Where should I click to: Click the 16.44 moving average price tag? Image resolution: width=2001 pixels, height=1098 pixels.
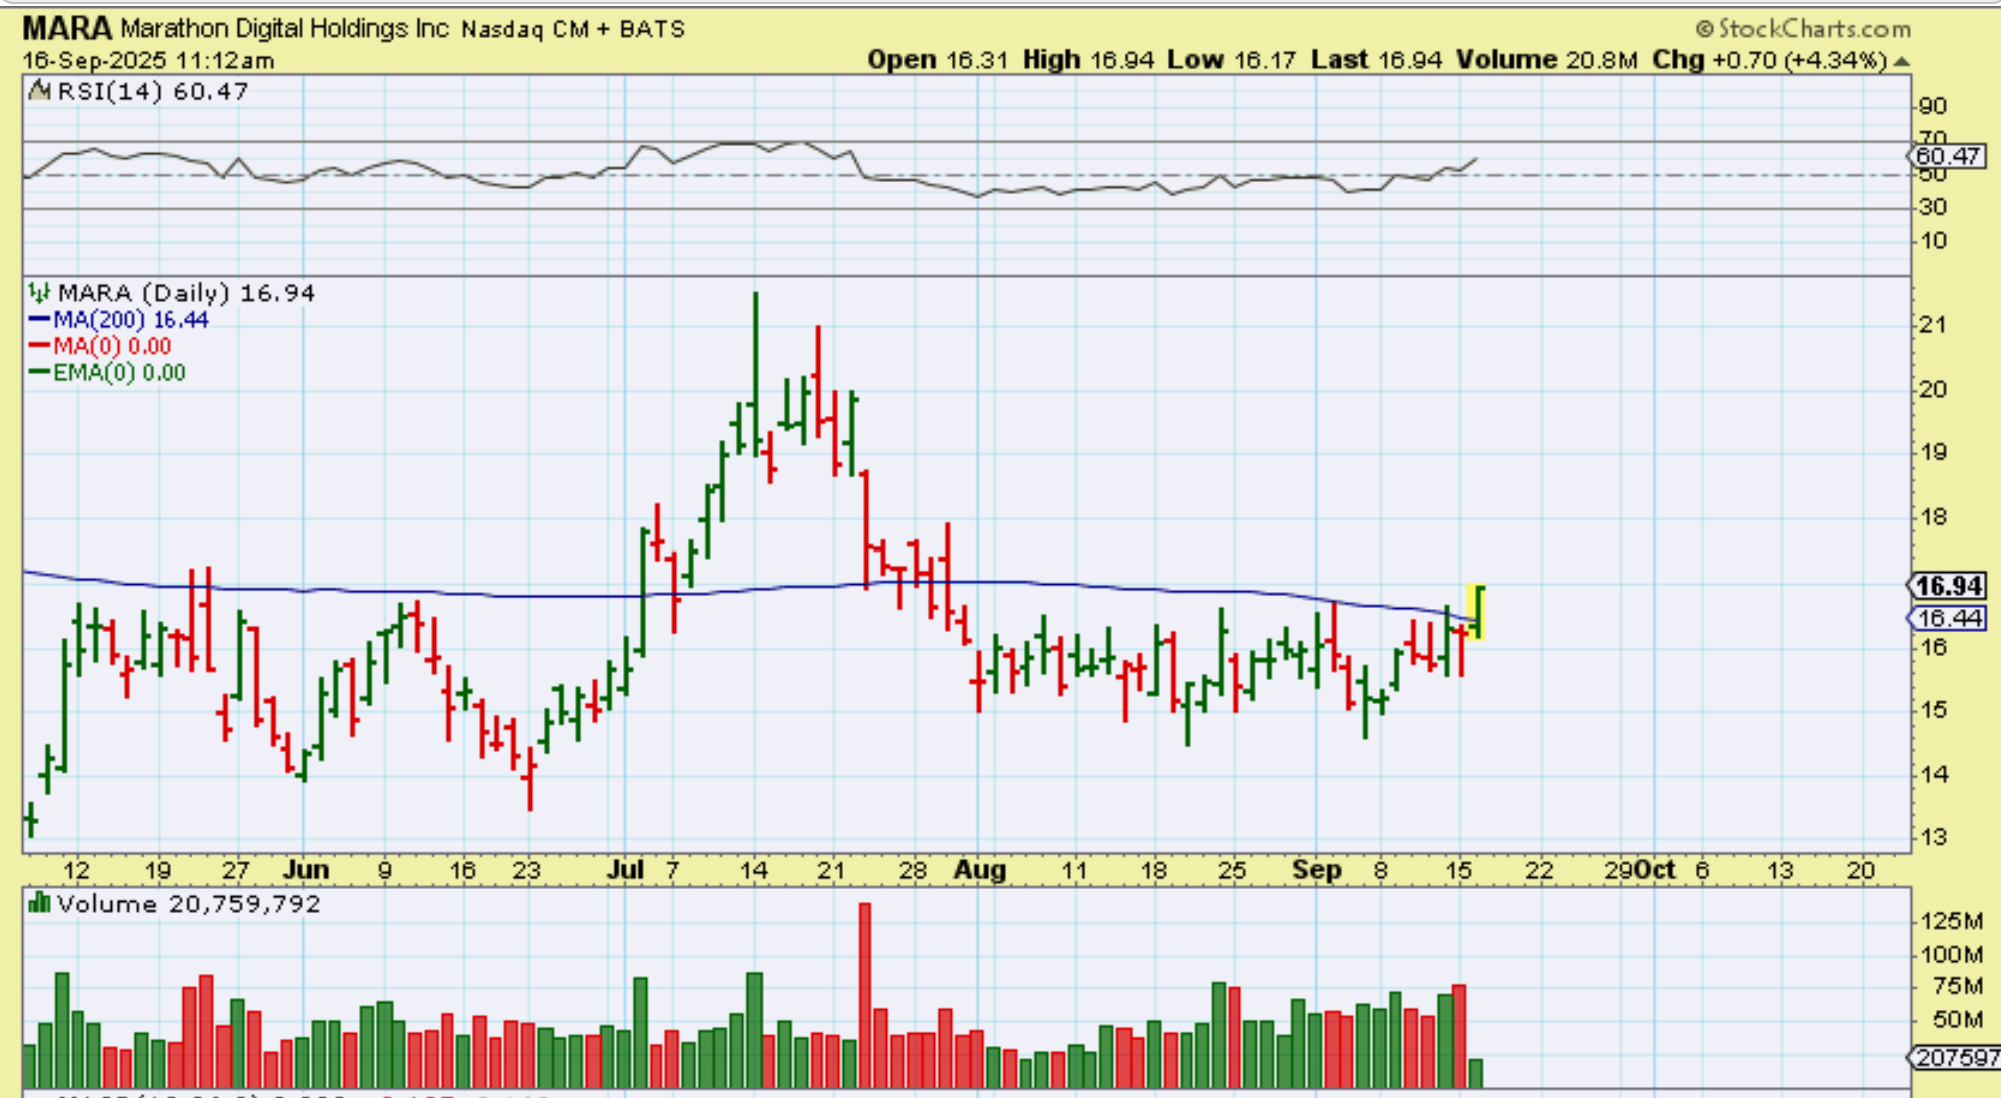point(1949,618)
